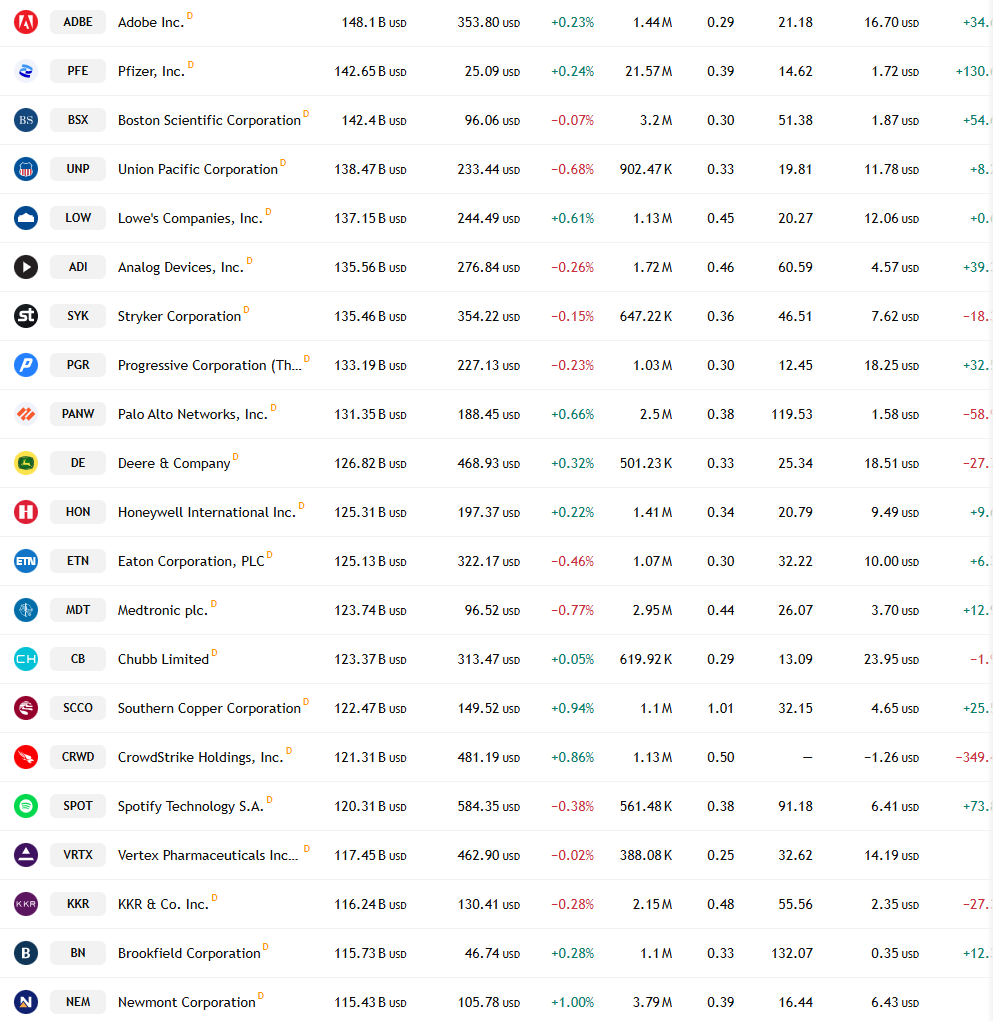Open CrowdStrike Holdings, Inc. link
The height and width of the screenshot is (1021, 993).
coord(201,757)
